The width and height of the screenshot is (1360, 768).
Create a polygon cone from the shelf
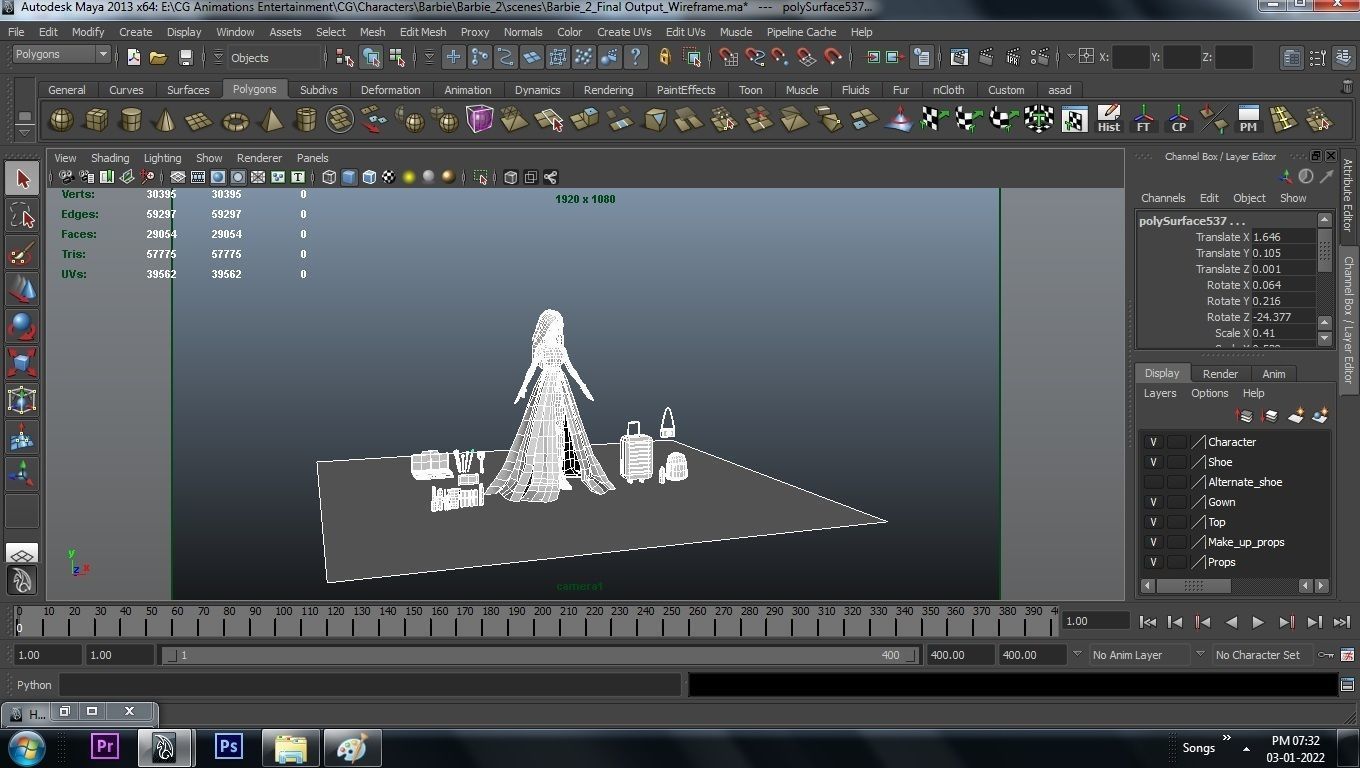(166, 121)
